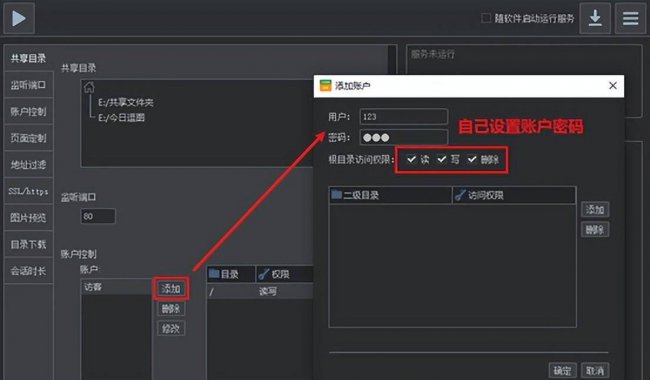The image size is (650, 380).
Task: Switch to the SSL/https tab
Action: [x=28, y=191]
